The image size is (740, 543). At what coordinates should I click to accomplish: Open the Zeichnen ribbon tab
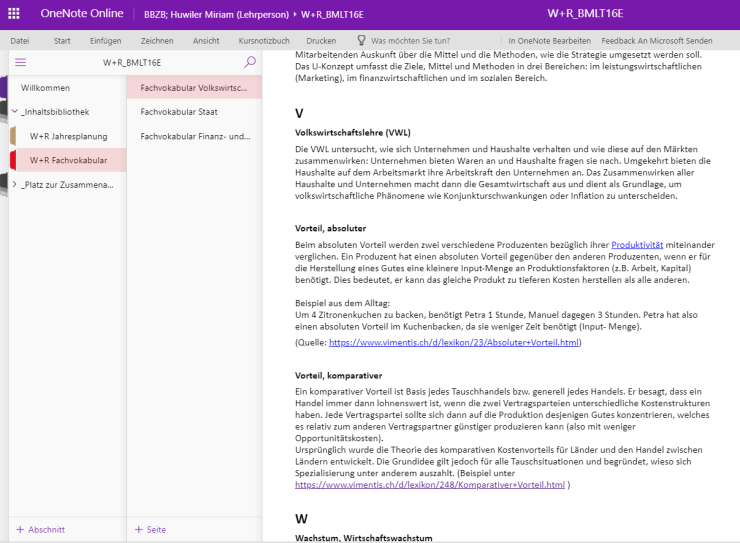tap(157, 41)
